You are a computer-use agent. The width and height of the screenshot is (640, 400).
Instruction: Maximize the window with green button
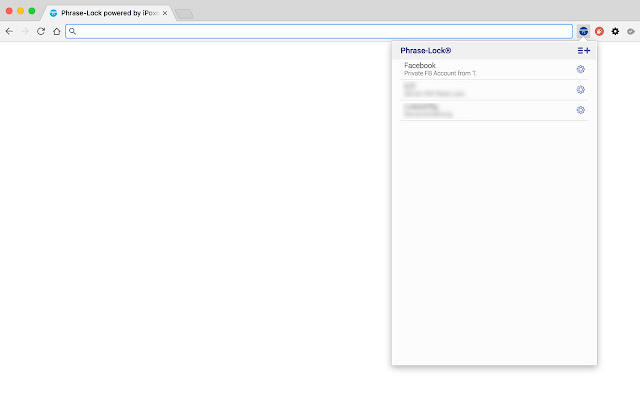pyautogui.click(x=32, y=11)
